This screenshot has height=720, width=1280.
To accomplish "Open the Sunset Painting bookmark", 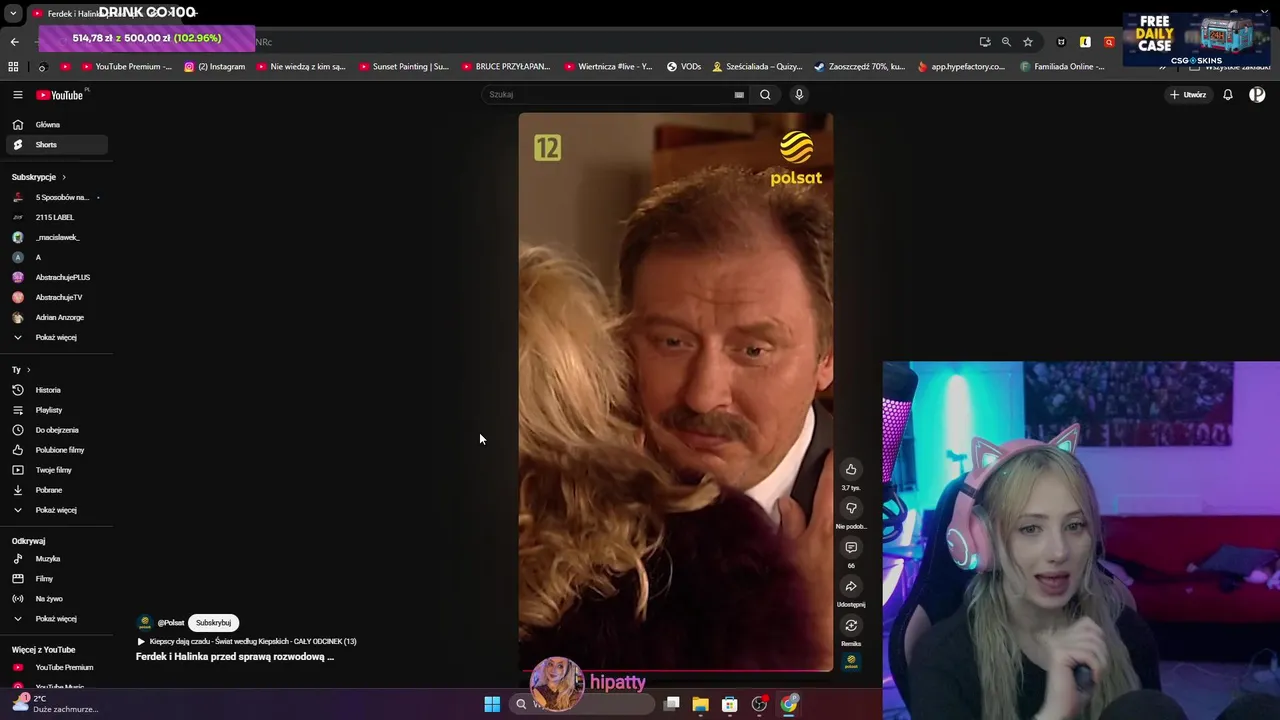I will click(404, 67).
